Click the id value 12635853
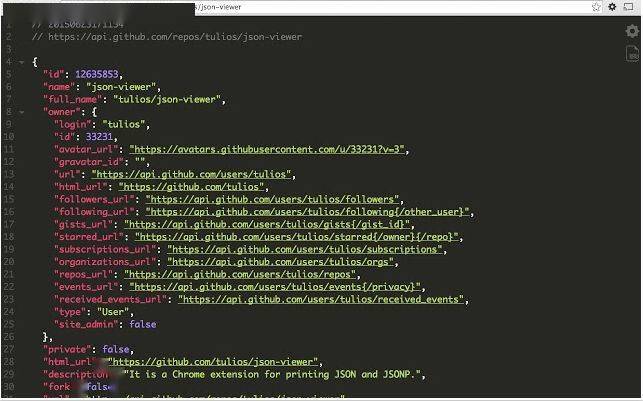Viewport: 643px width, 401px height. pyautogui.click(x=97, y=74)
